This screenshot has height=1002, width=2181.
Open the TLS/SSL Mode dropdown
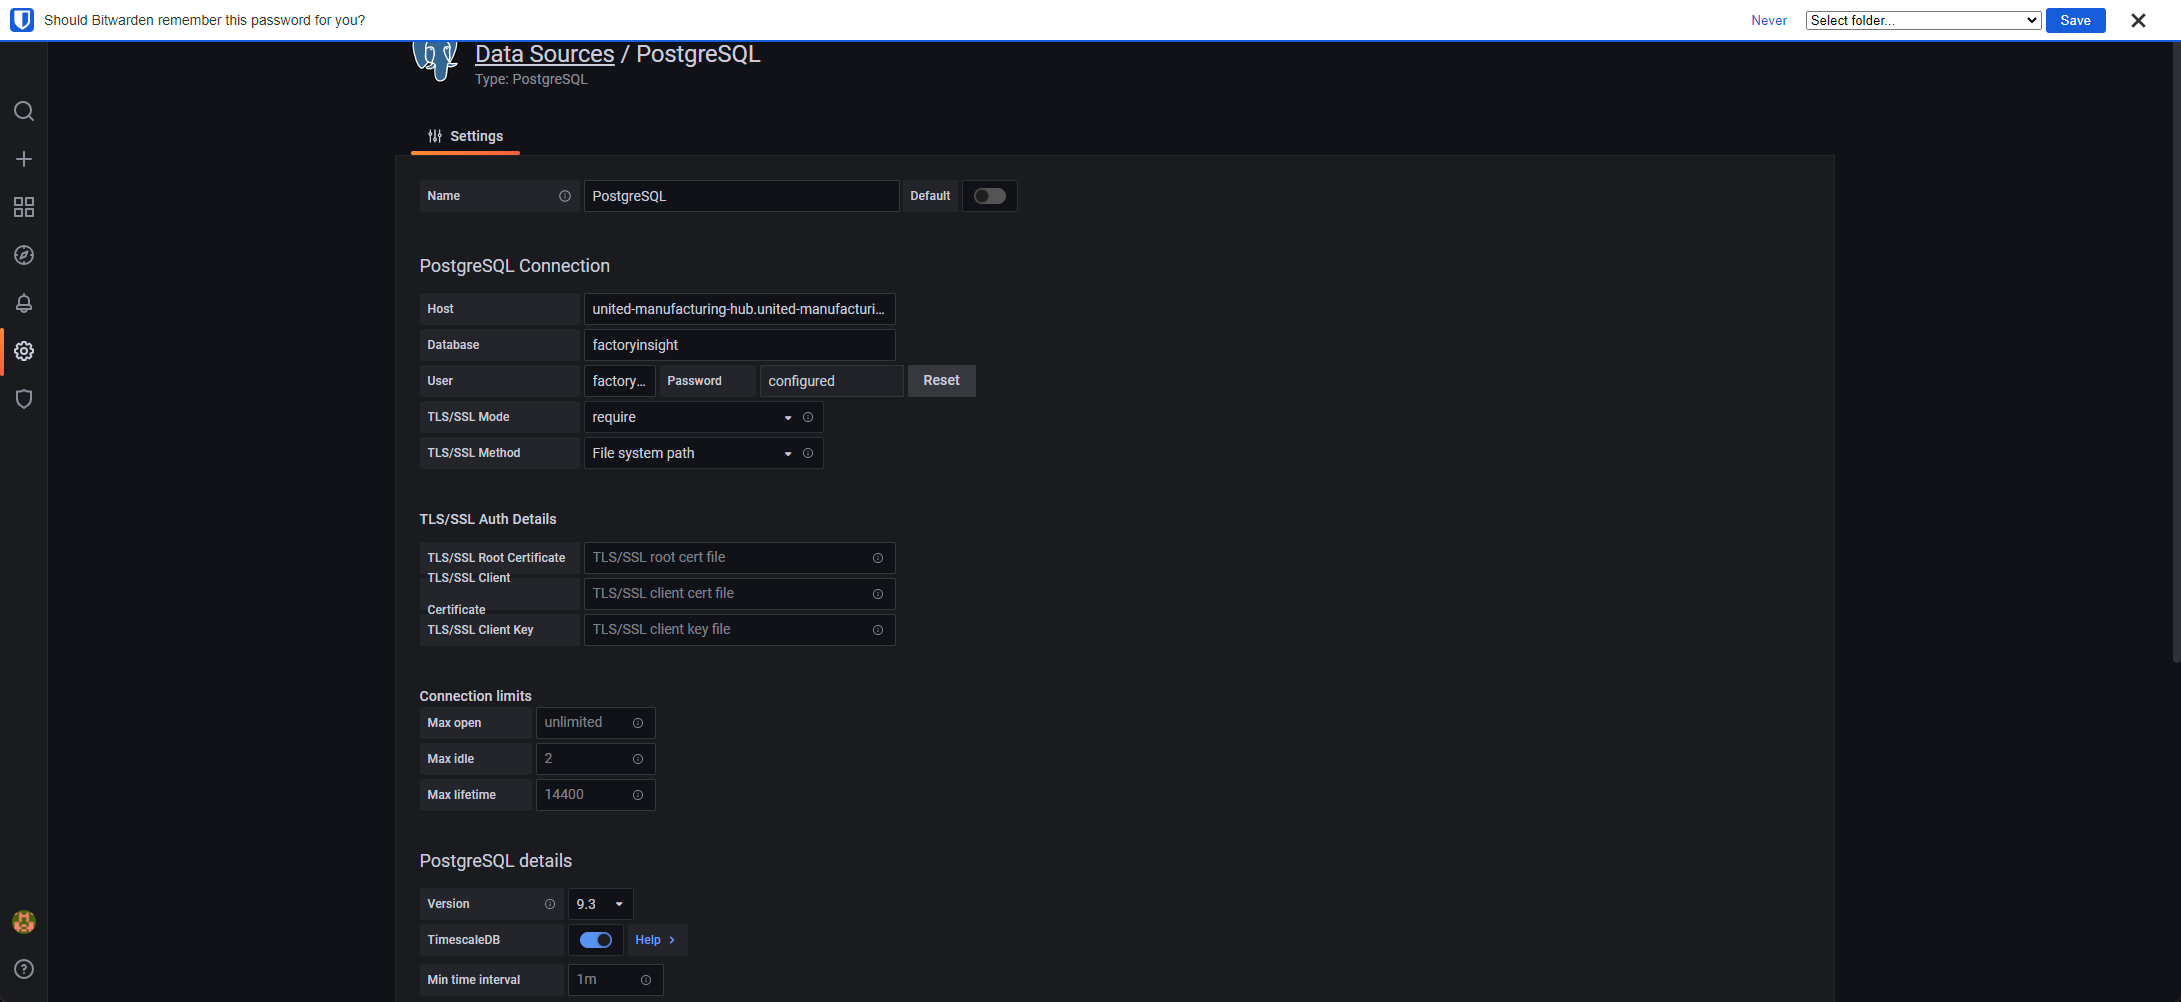(x=691, y=417)
